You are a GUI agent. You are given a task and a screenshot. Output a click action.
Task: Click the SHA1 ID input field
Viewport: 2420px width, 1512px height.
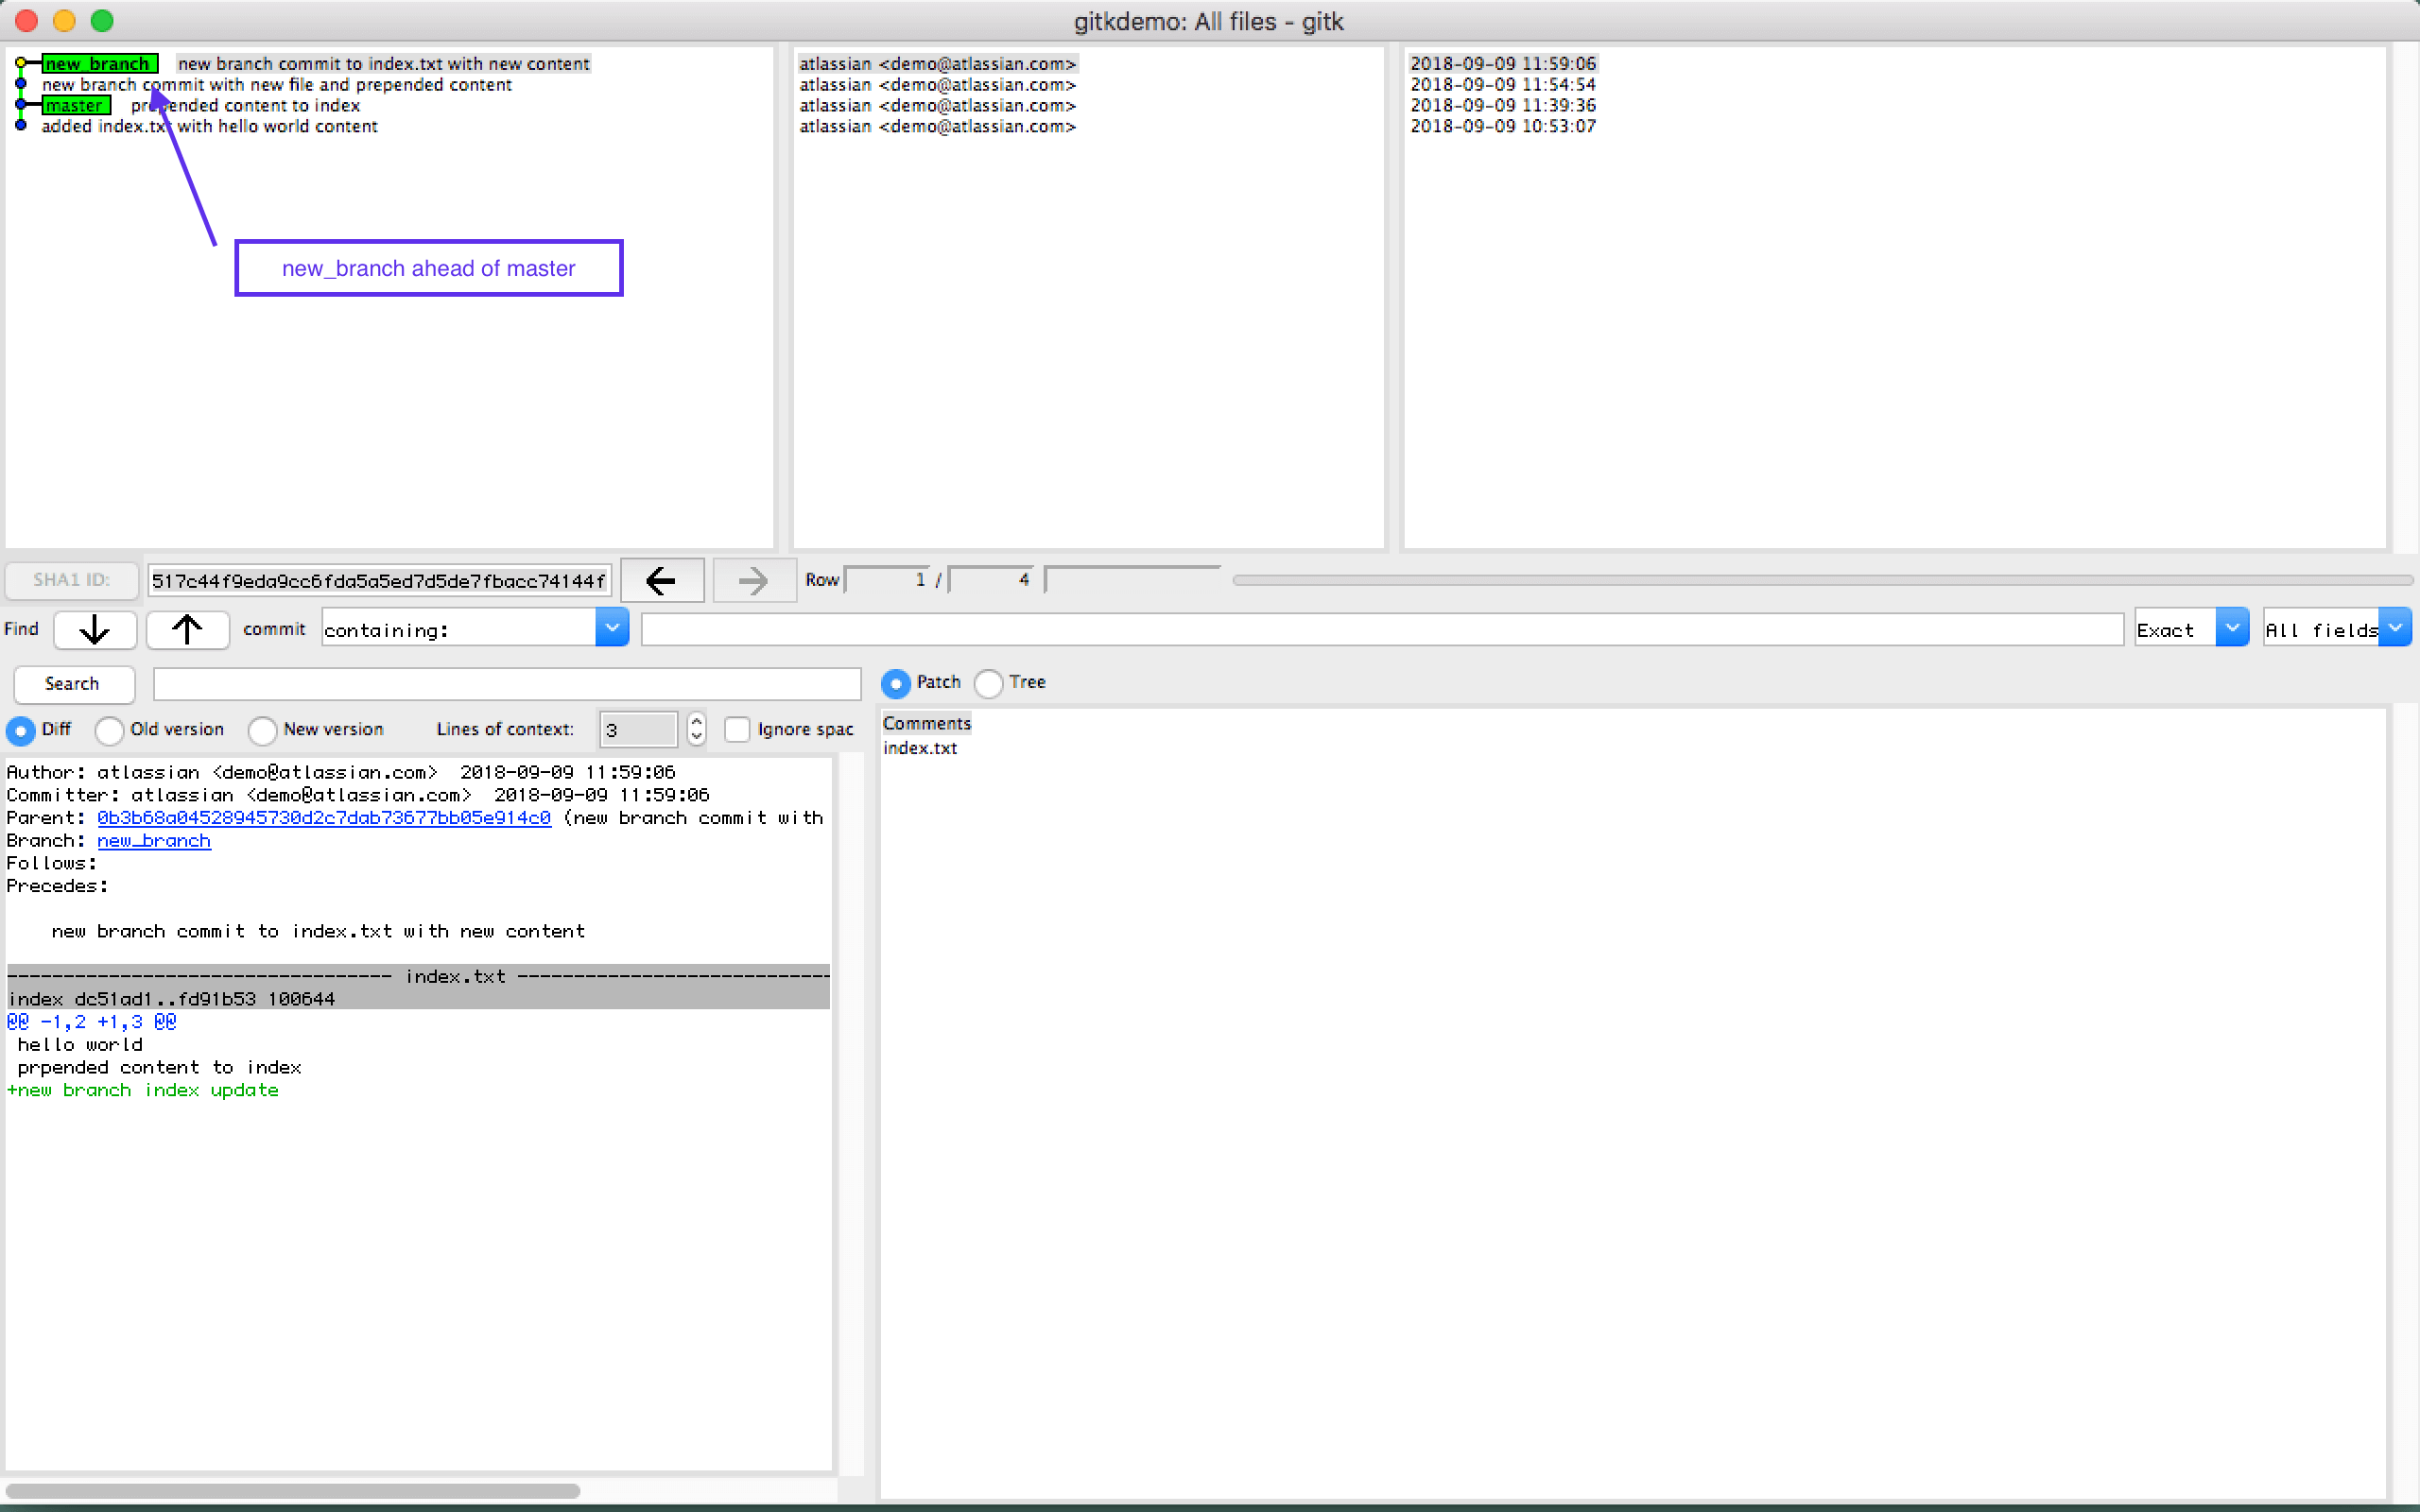click(379, 581)
